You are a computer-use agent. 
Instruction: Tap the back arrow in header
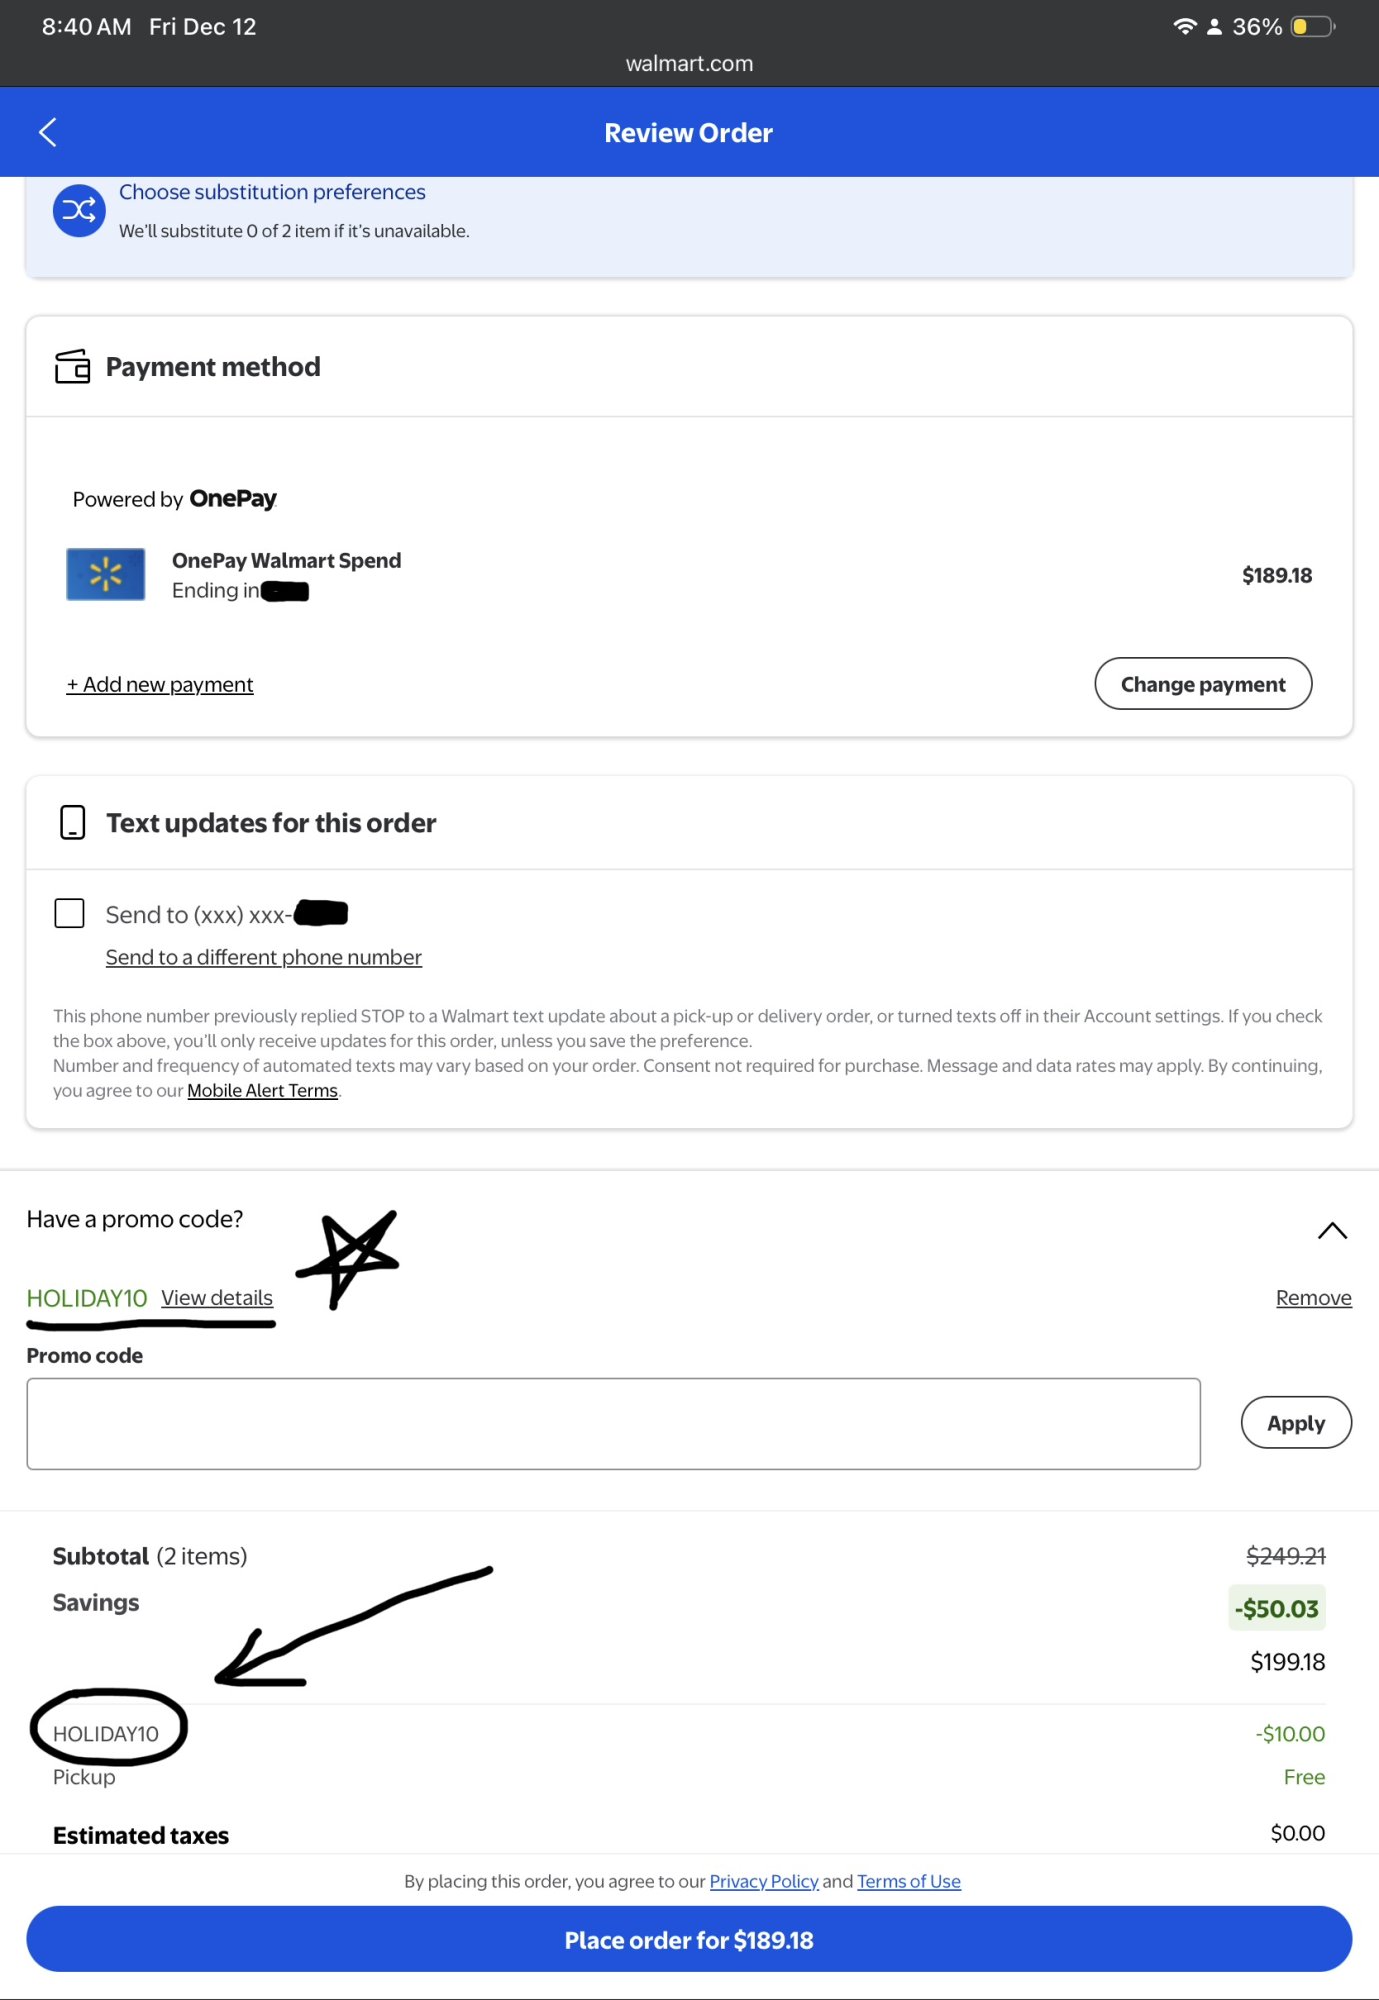(x=47, y=132)
